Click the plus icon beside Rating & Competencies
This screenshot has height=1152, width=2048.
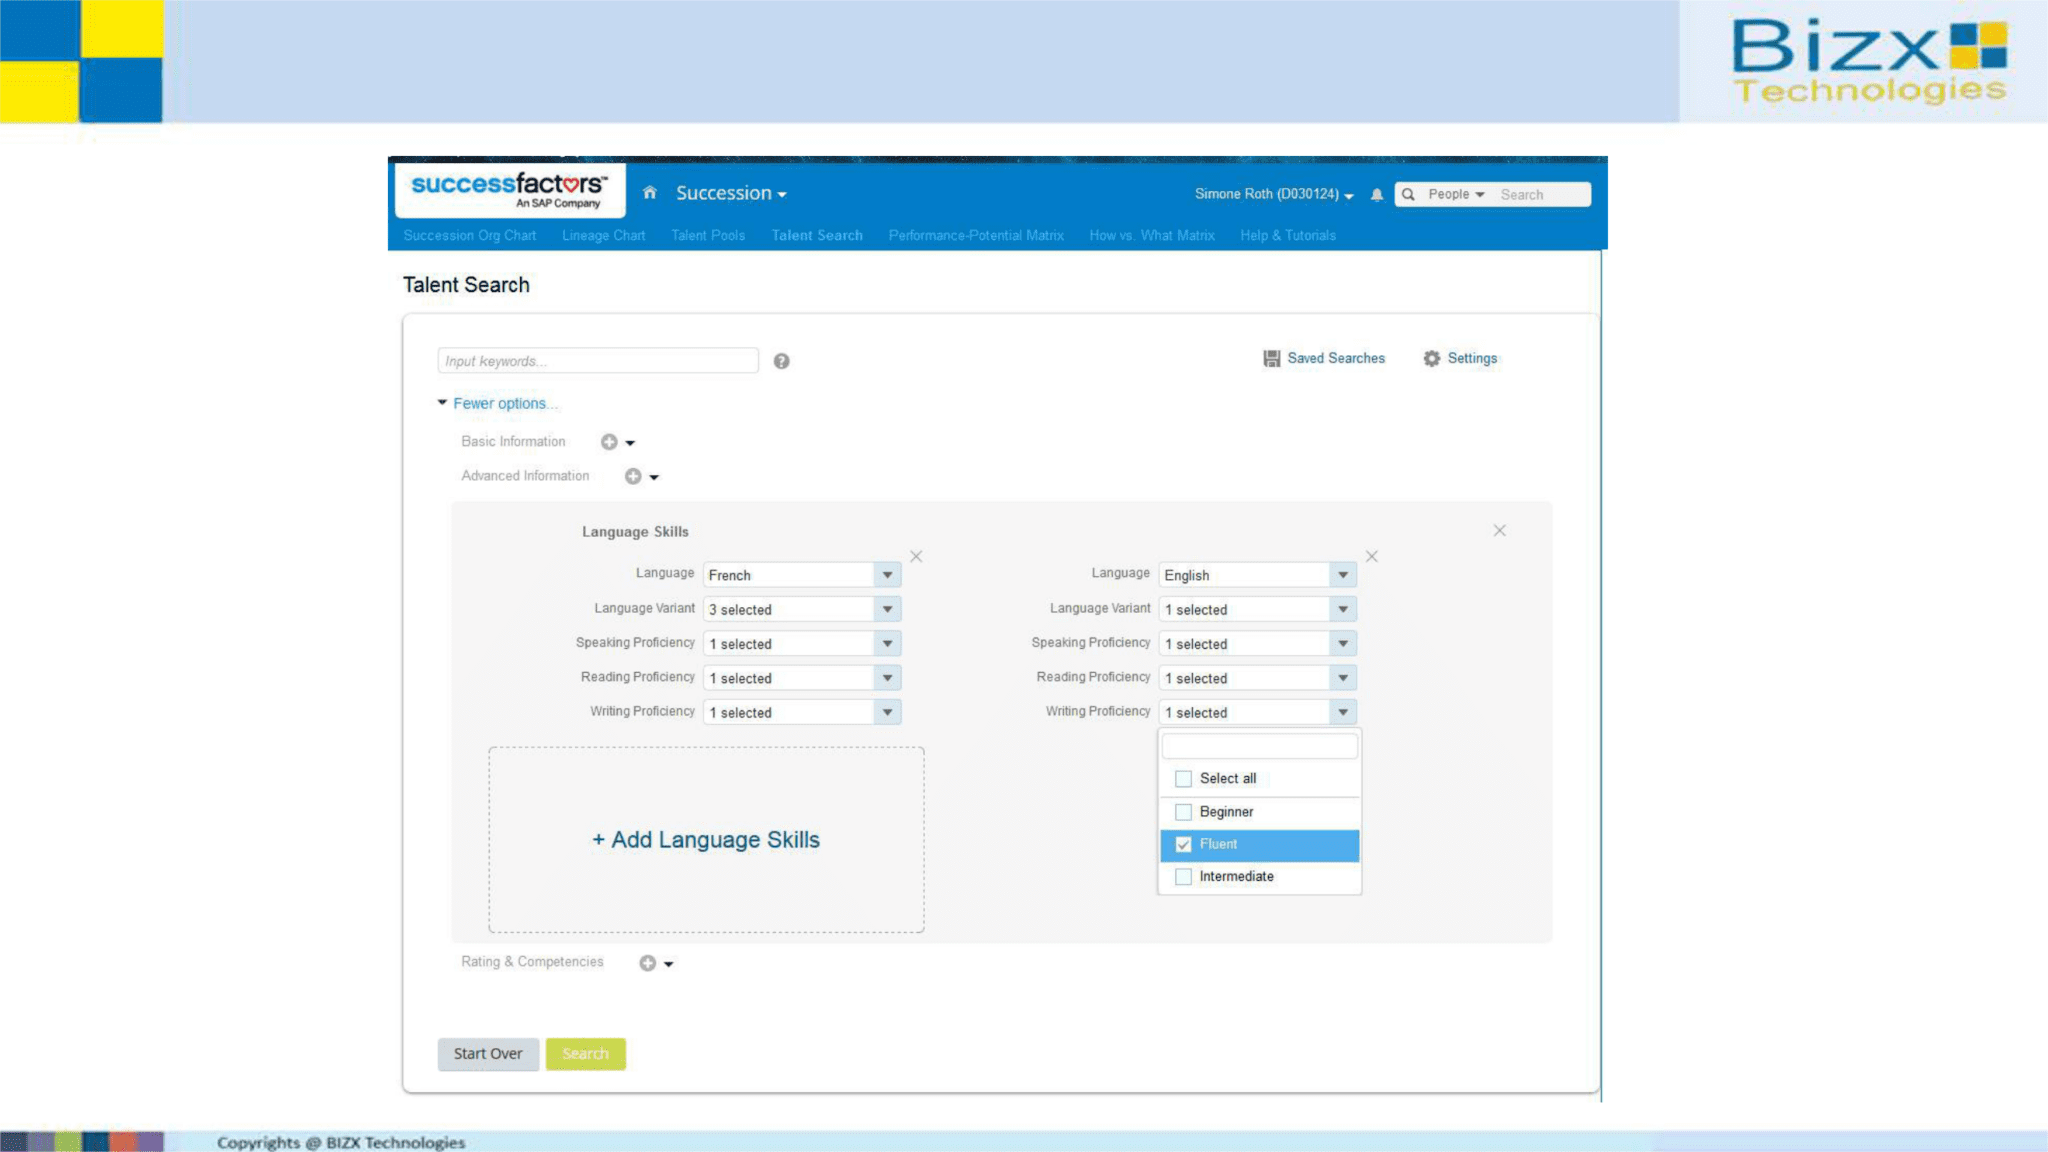647,962
